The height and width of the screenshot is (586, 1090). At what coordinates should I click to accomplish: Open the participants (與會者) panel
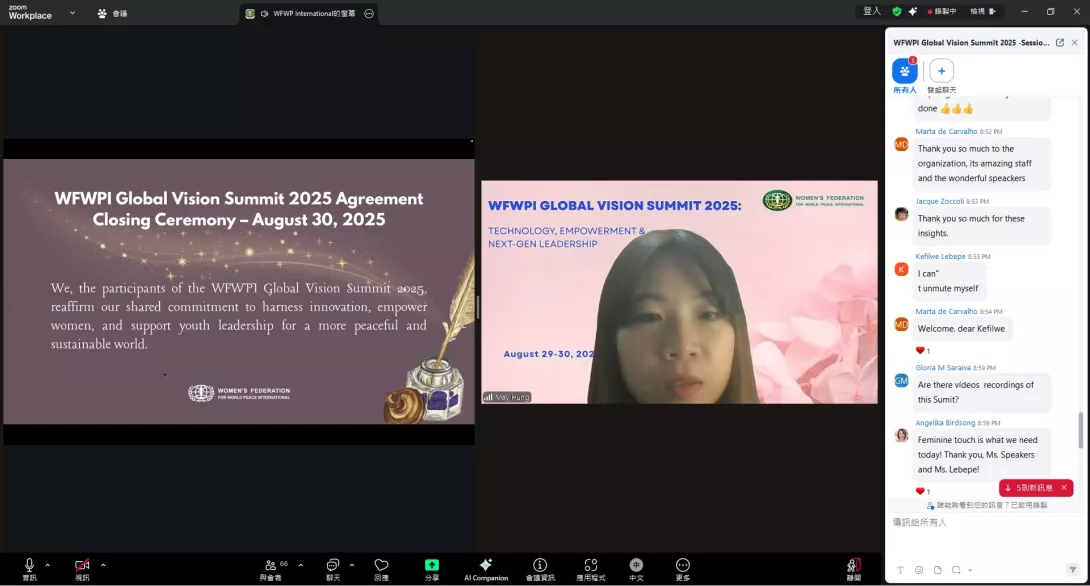pyautogui.click(x=272, y=569)
